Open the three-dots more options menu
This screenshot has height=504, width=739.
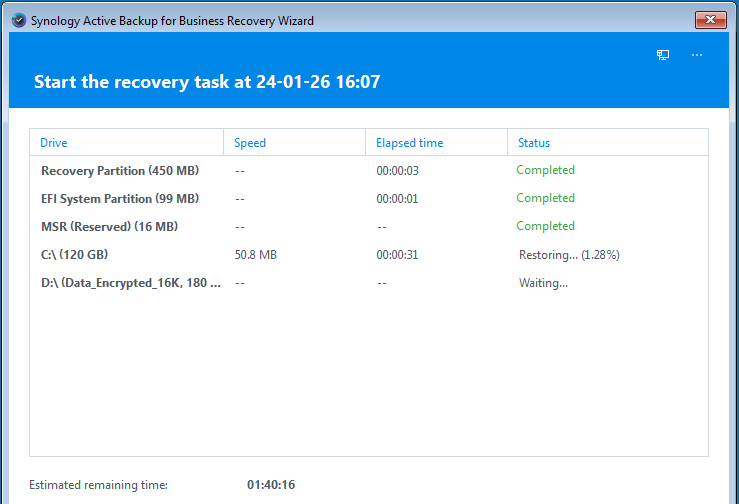697,55
